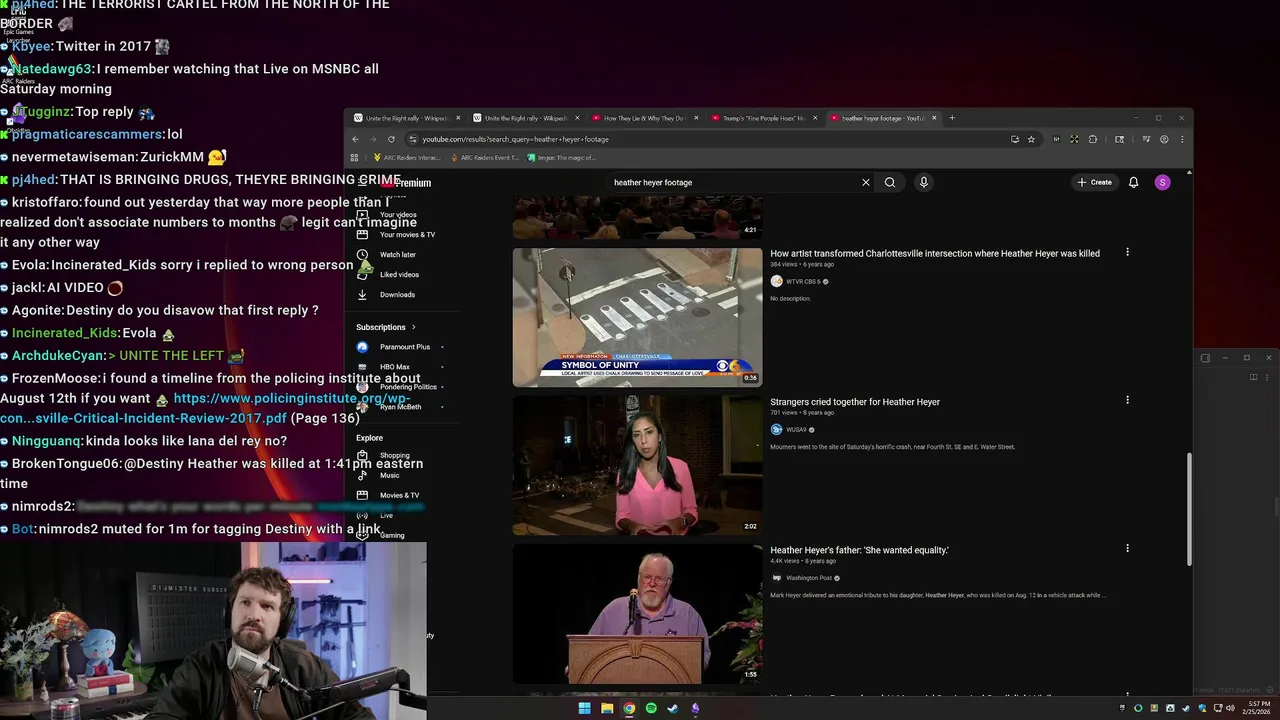This screenshot has height=720, width=1280.
Task: Switch to second 'Unite the Right rally' tab
Action: point(524,118)
